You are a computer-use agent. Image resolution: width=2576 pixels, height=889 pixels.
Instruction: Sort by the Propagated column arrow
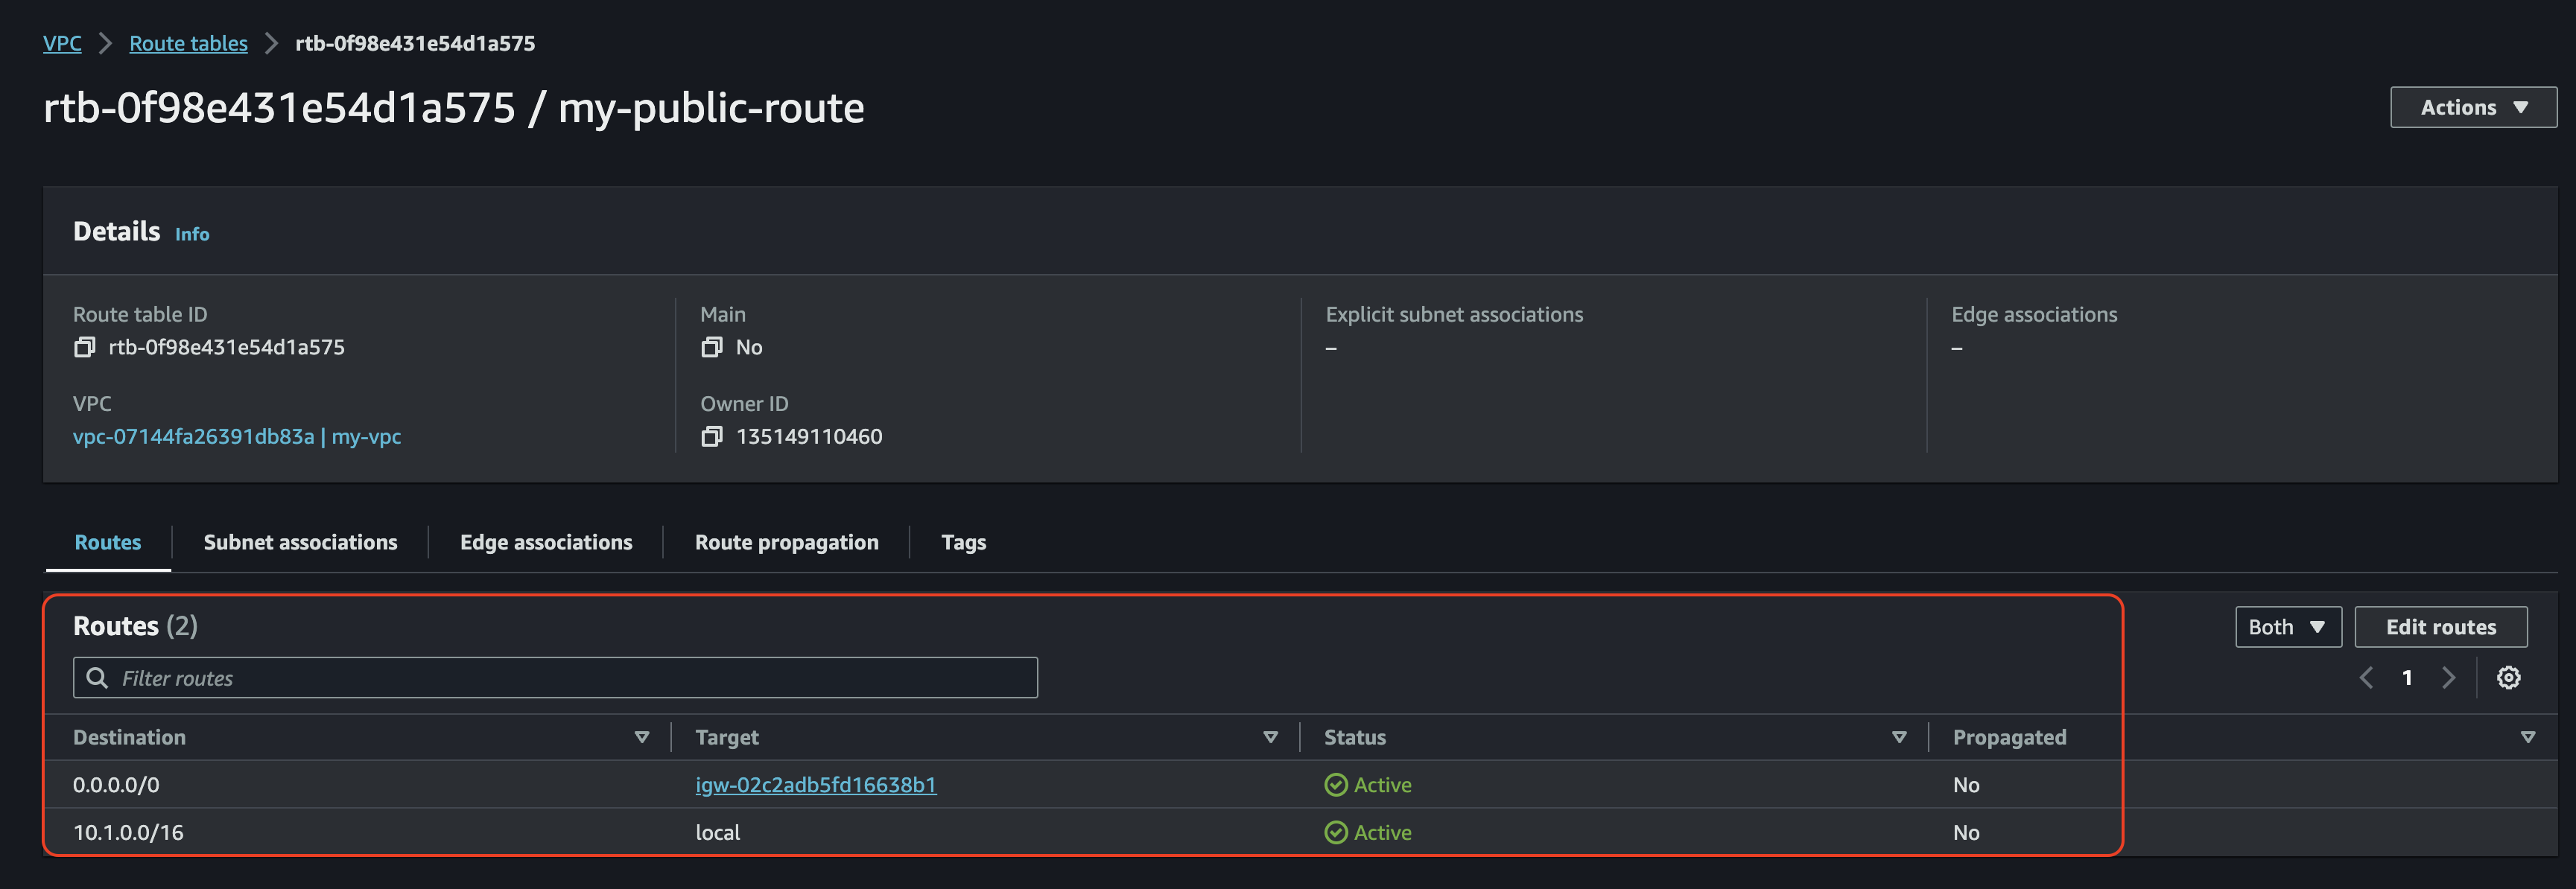pos(2527,738)
